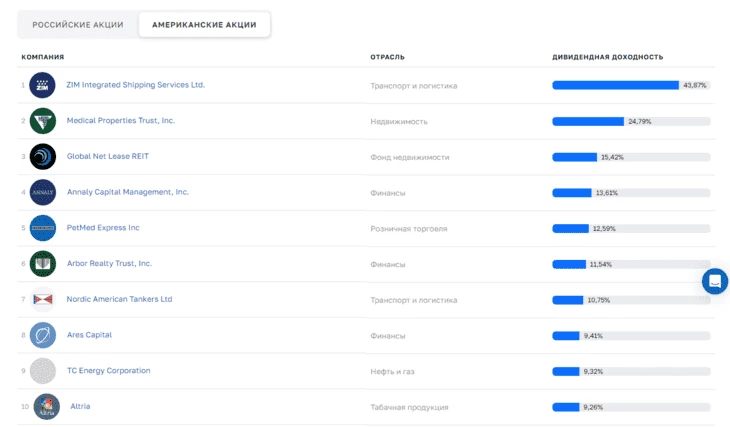The height and width of the screenshot is (427, 730).
Task: Click the 10,75% yield value
Action: (598, 300)
